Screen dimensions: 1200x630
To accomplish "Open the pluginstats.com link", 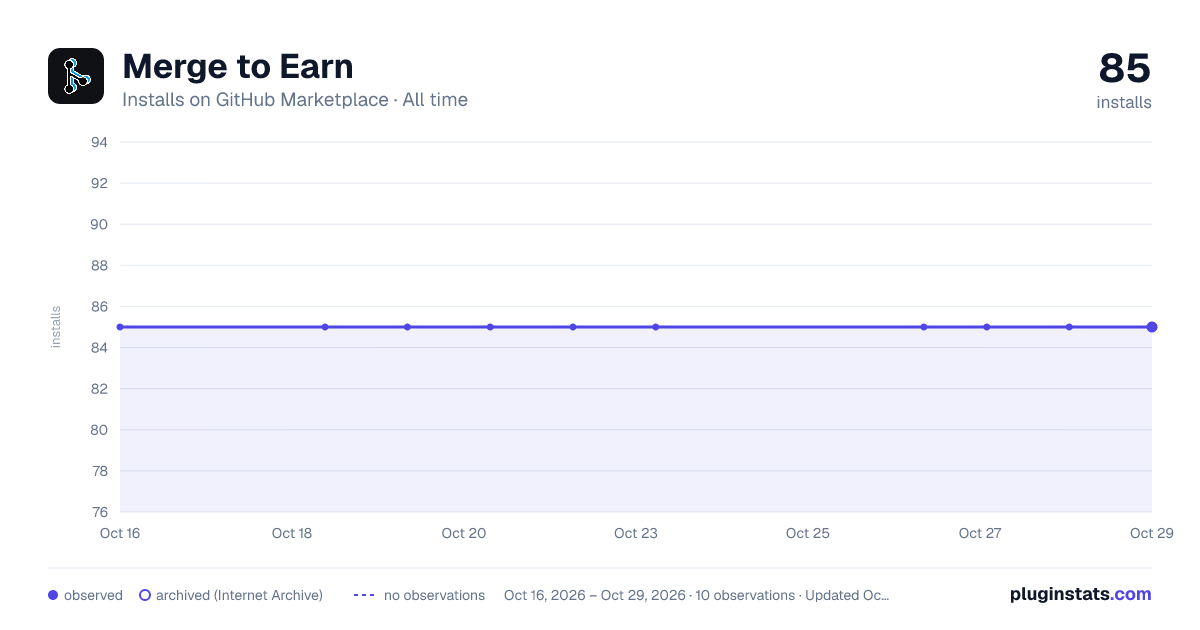I will pyautogui.click(x=1080, y=594).
